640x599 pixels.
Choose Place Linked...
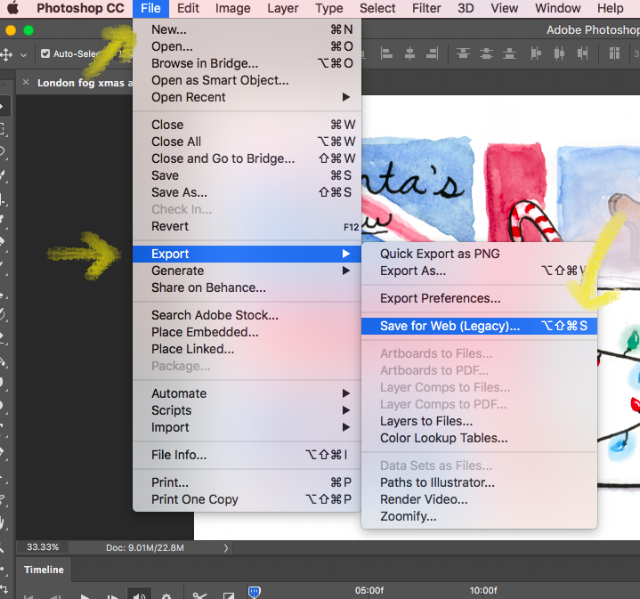[247, 349]
